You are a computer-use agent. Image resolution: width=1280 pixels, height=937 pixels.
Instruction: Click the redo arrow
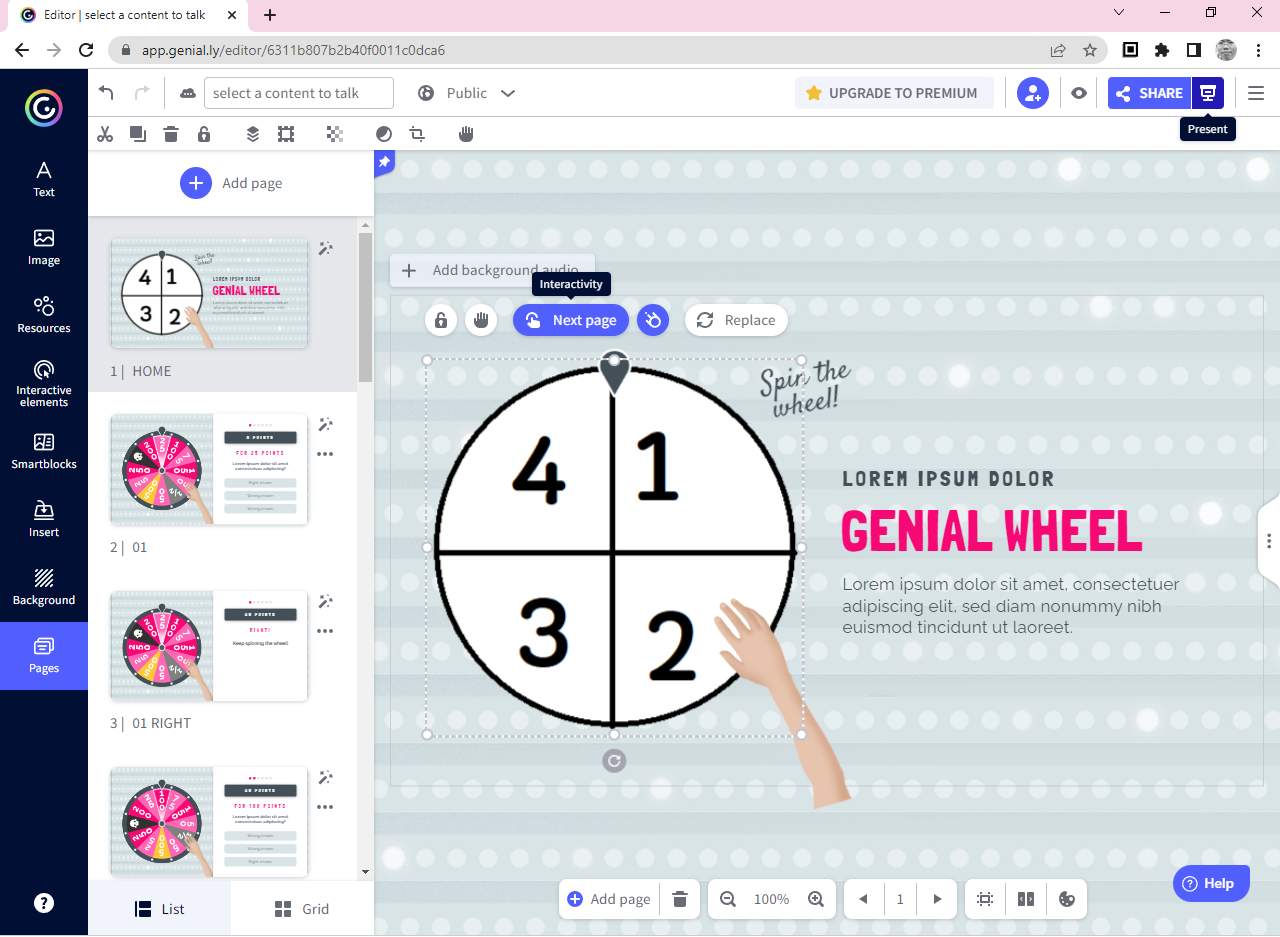point(142,93)
